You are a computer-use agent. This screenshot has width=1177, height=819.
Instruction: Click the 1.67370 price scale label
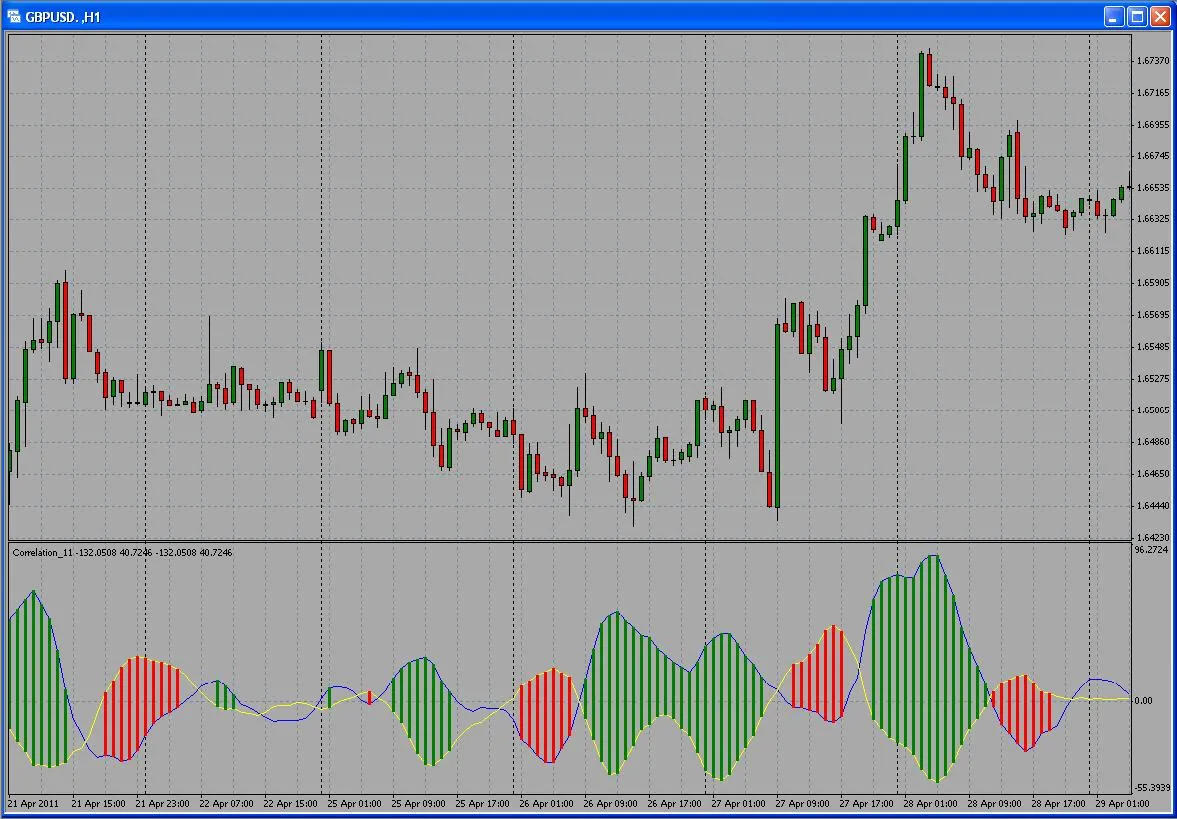(1151, 59)
